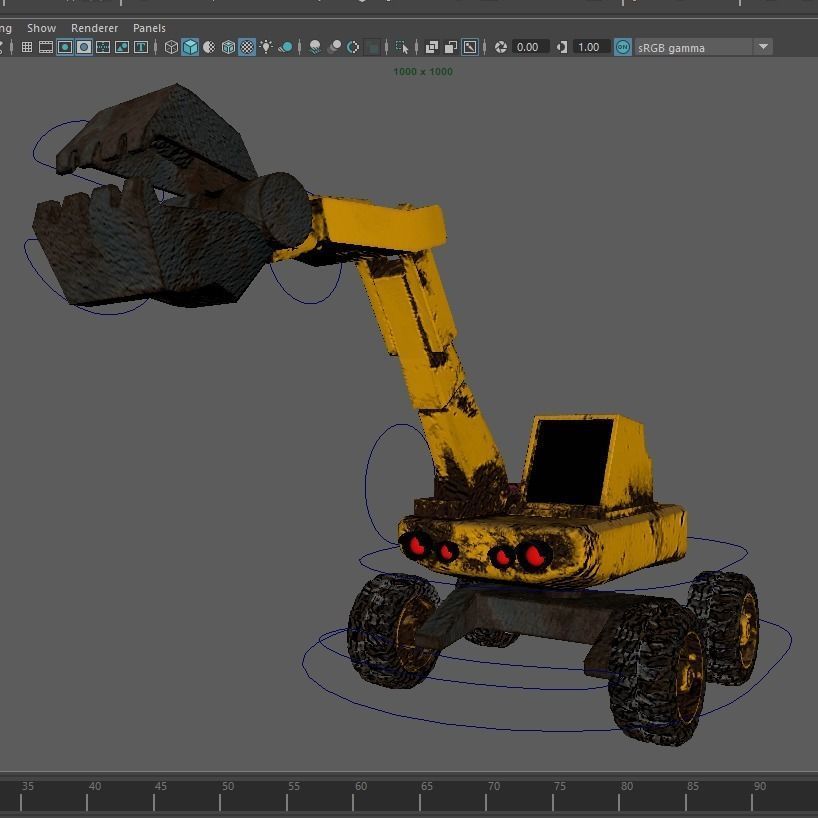Toggle X-Ray Joints icon
818x818 pixels.
point(470,47)
